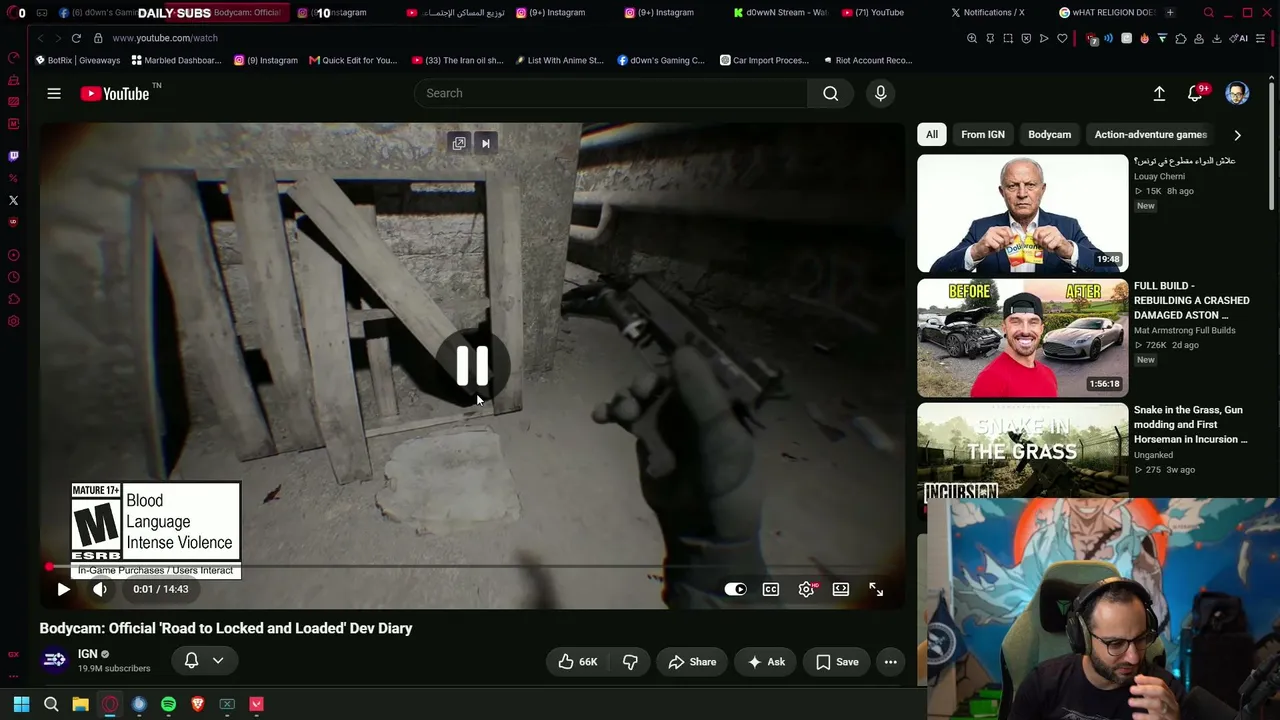Open the Snake in the Grass thumbnail
This screenshot has width=1280, height=720.
tap(1022, 450)
